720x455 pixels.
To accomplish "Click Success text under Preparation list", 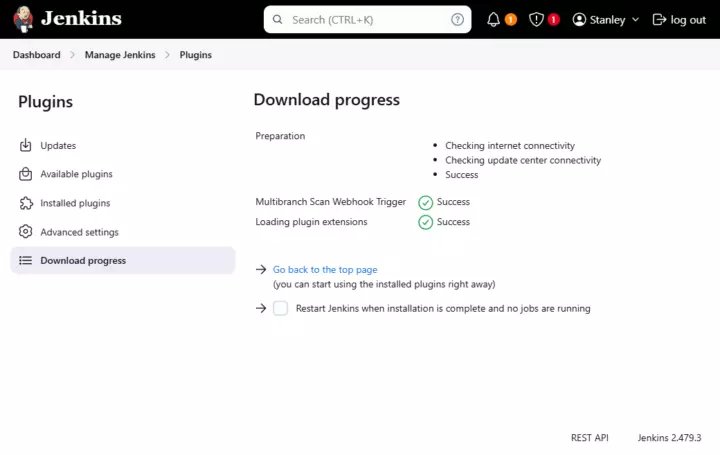I will pyautogui.click(x=461, y=174).
